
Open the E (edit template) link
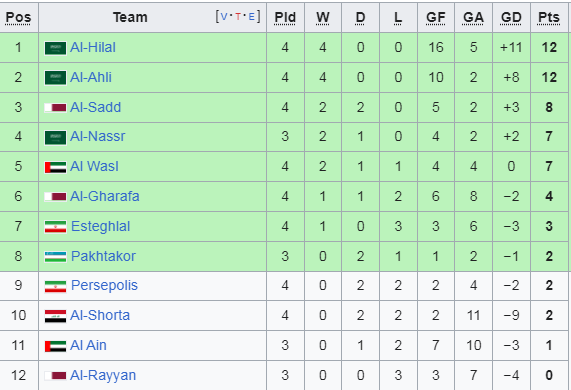coord(252,17)
